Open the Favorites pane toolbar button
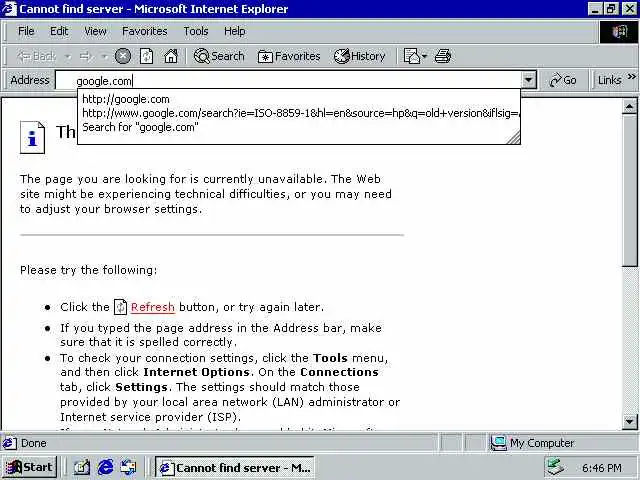The width and height of the screenshot is (640, 480). point(289,56)
